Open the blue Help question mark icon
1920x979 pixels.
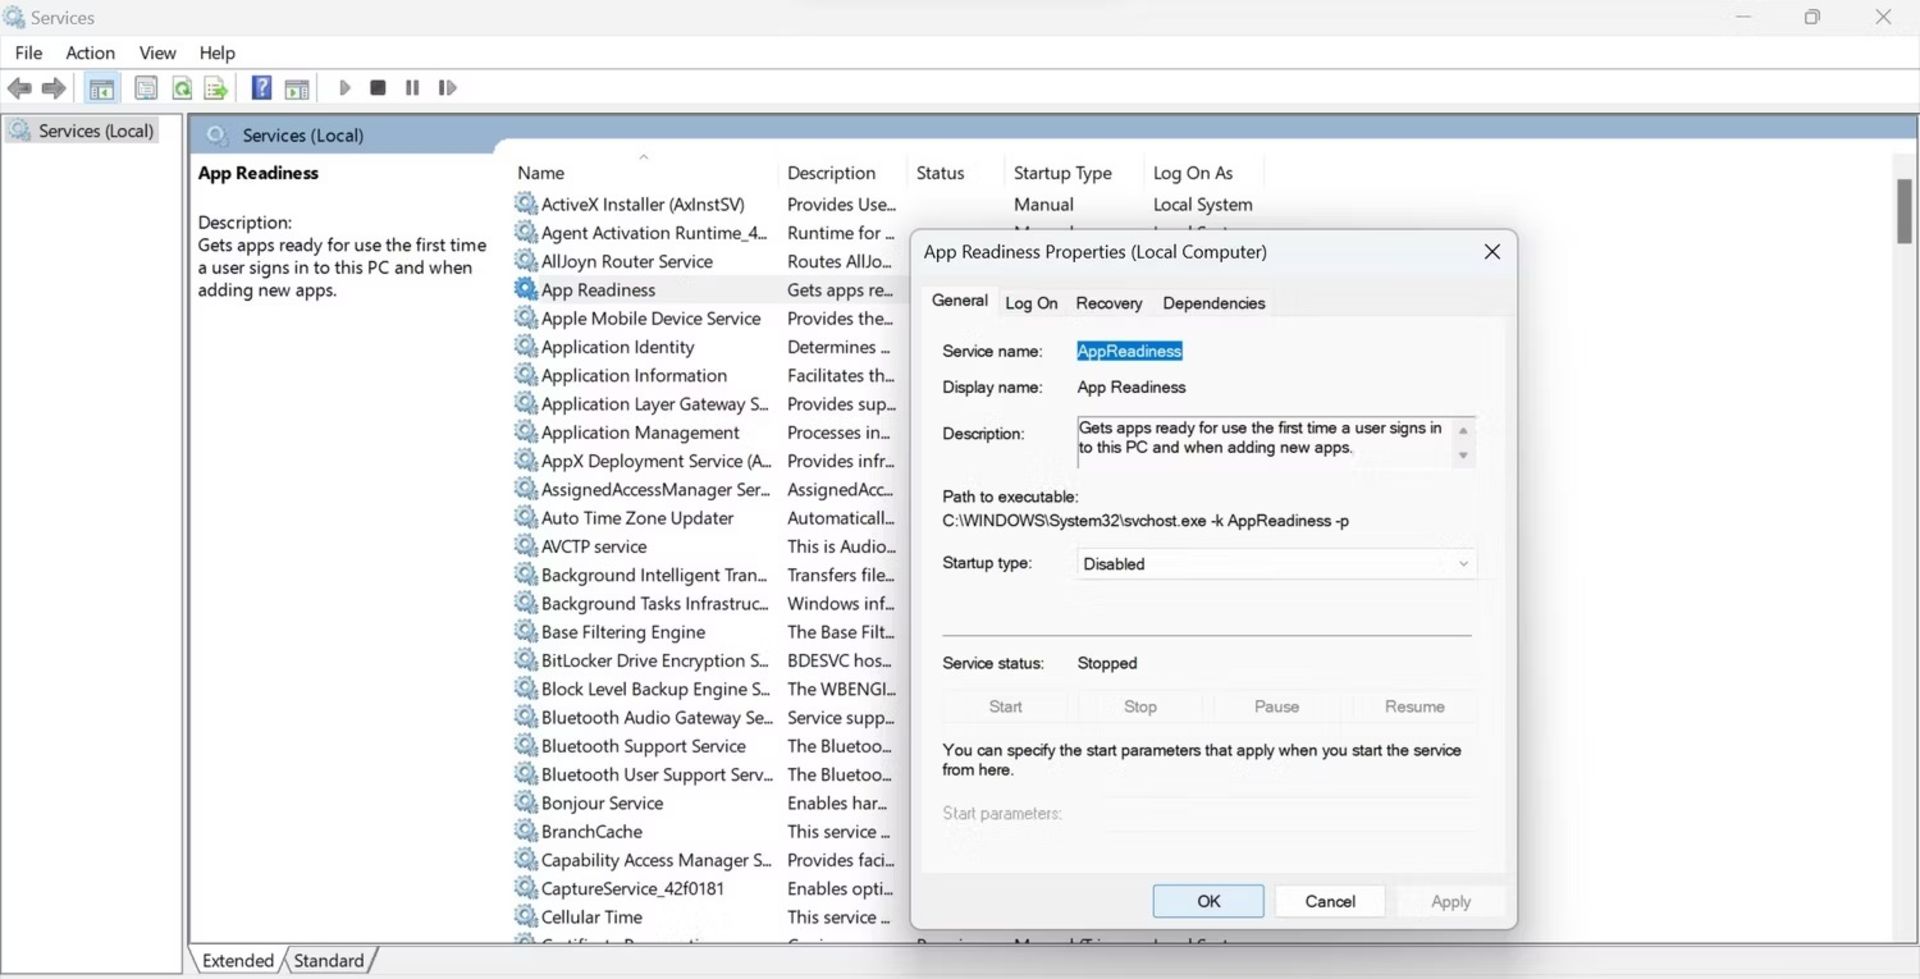pos(261,88)
